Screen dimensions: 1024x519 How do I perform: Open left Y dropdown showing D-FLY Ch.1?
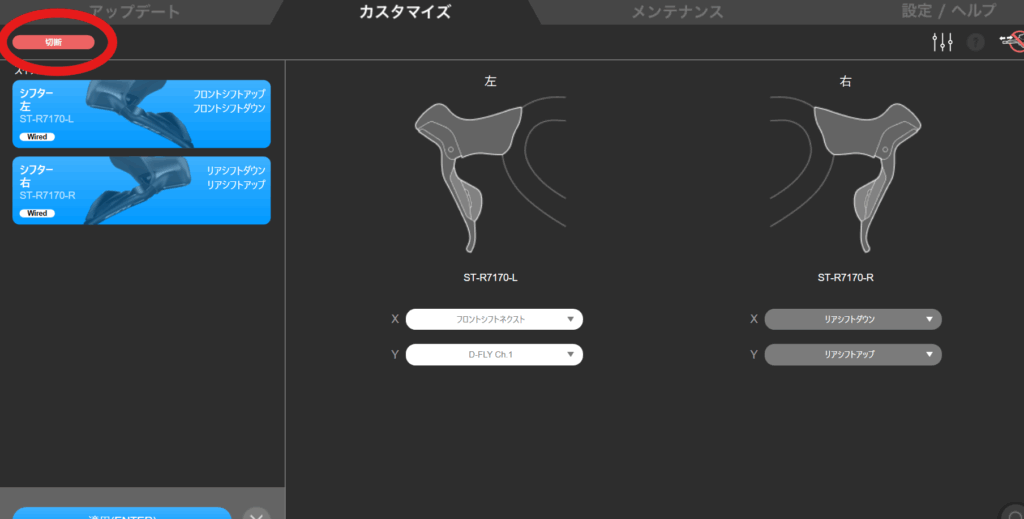494,354
